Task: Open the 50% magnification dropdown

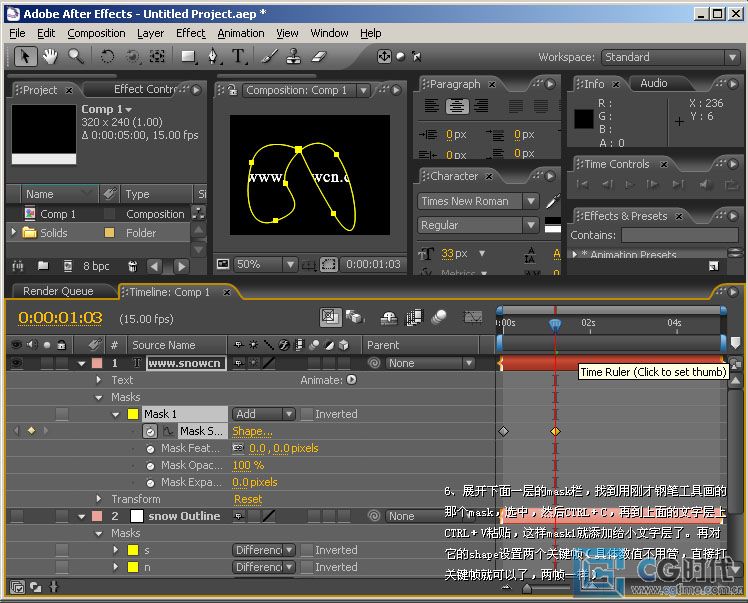Action: pyautogui.click(x=265, y=264)
